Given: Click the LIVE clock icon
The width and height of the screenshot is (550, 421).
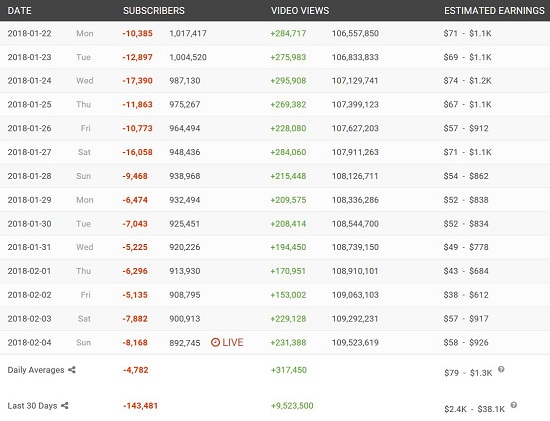Looking at the screenshot, I should [x=215, y=342].
